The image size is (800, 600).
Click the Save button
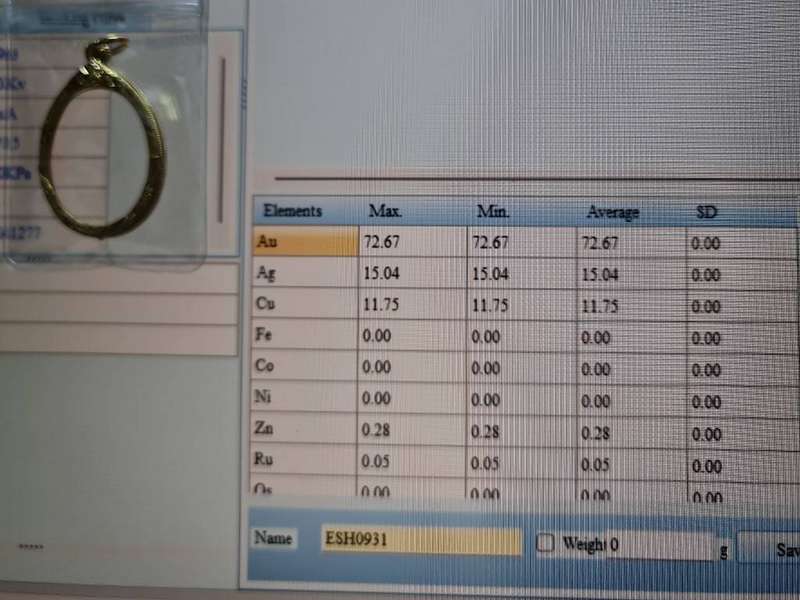[x=785, y=549]
